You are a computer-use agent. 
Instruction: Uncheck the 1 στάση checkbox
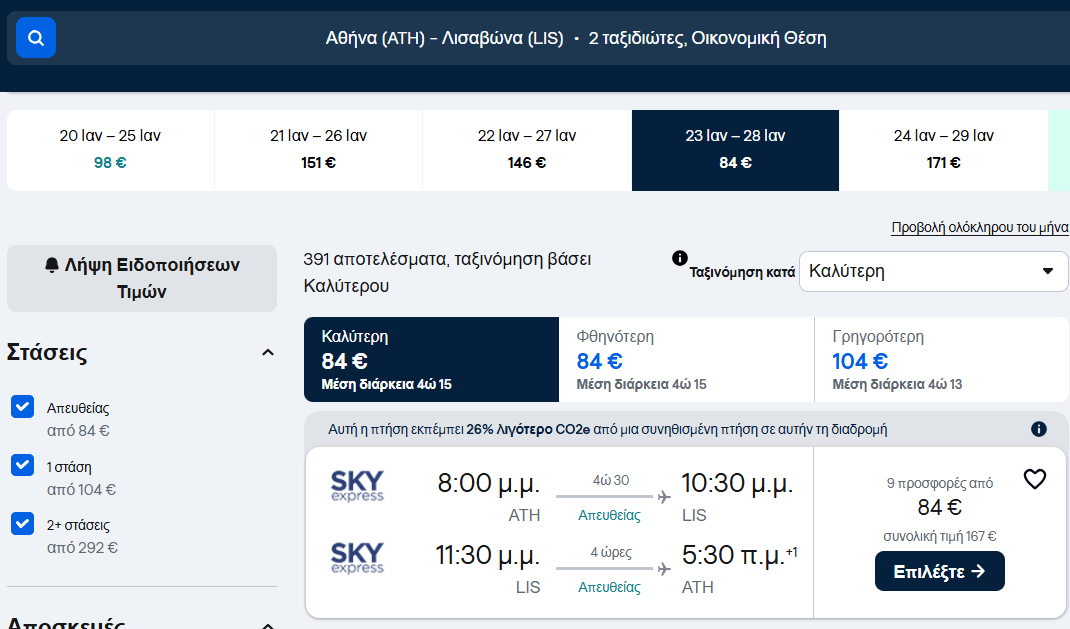(23, 465)
